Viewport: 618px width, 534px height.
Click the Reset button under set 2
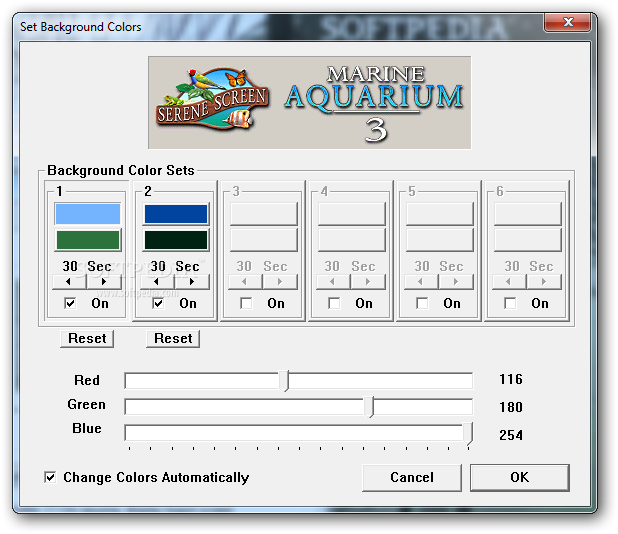coord(173,339)
